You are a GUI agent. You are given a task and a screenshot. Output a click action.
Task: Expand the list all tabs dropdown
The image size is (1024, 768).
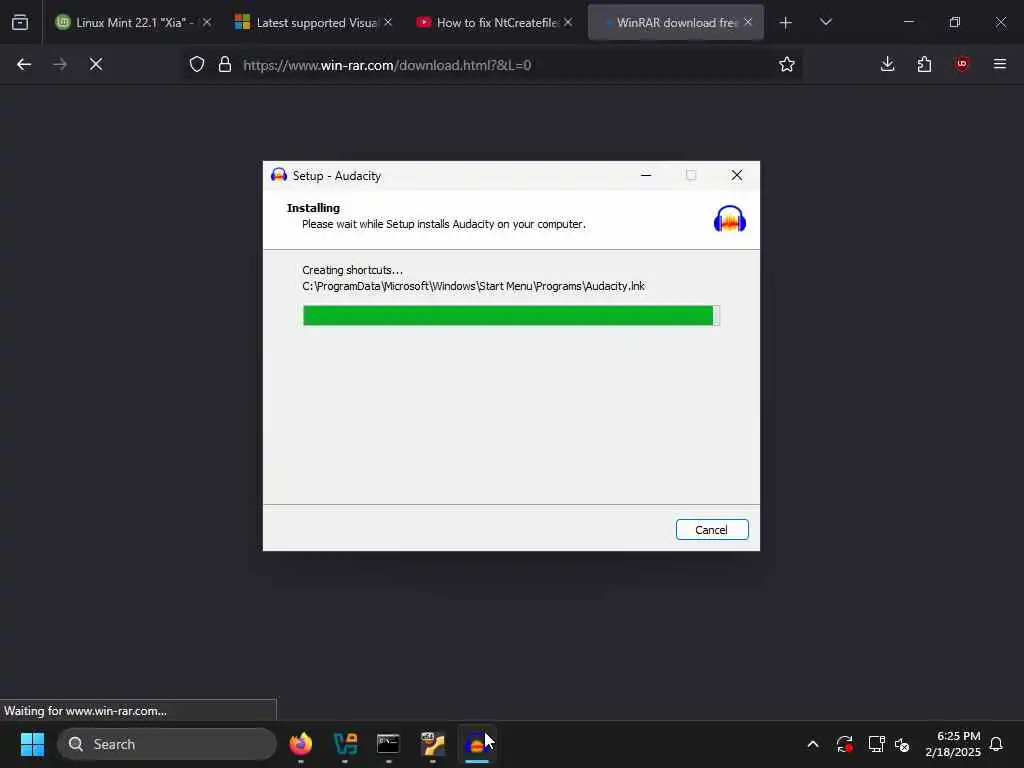pos(825,23)
